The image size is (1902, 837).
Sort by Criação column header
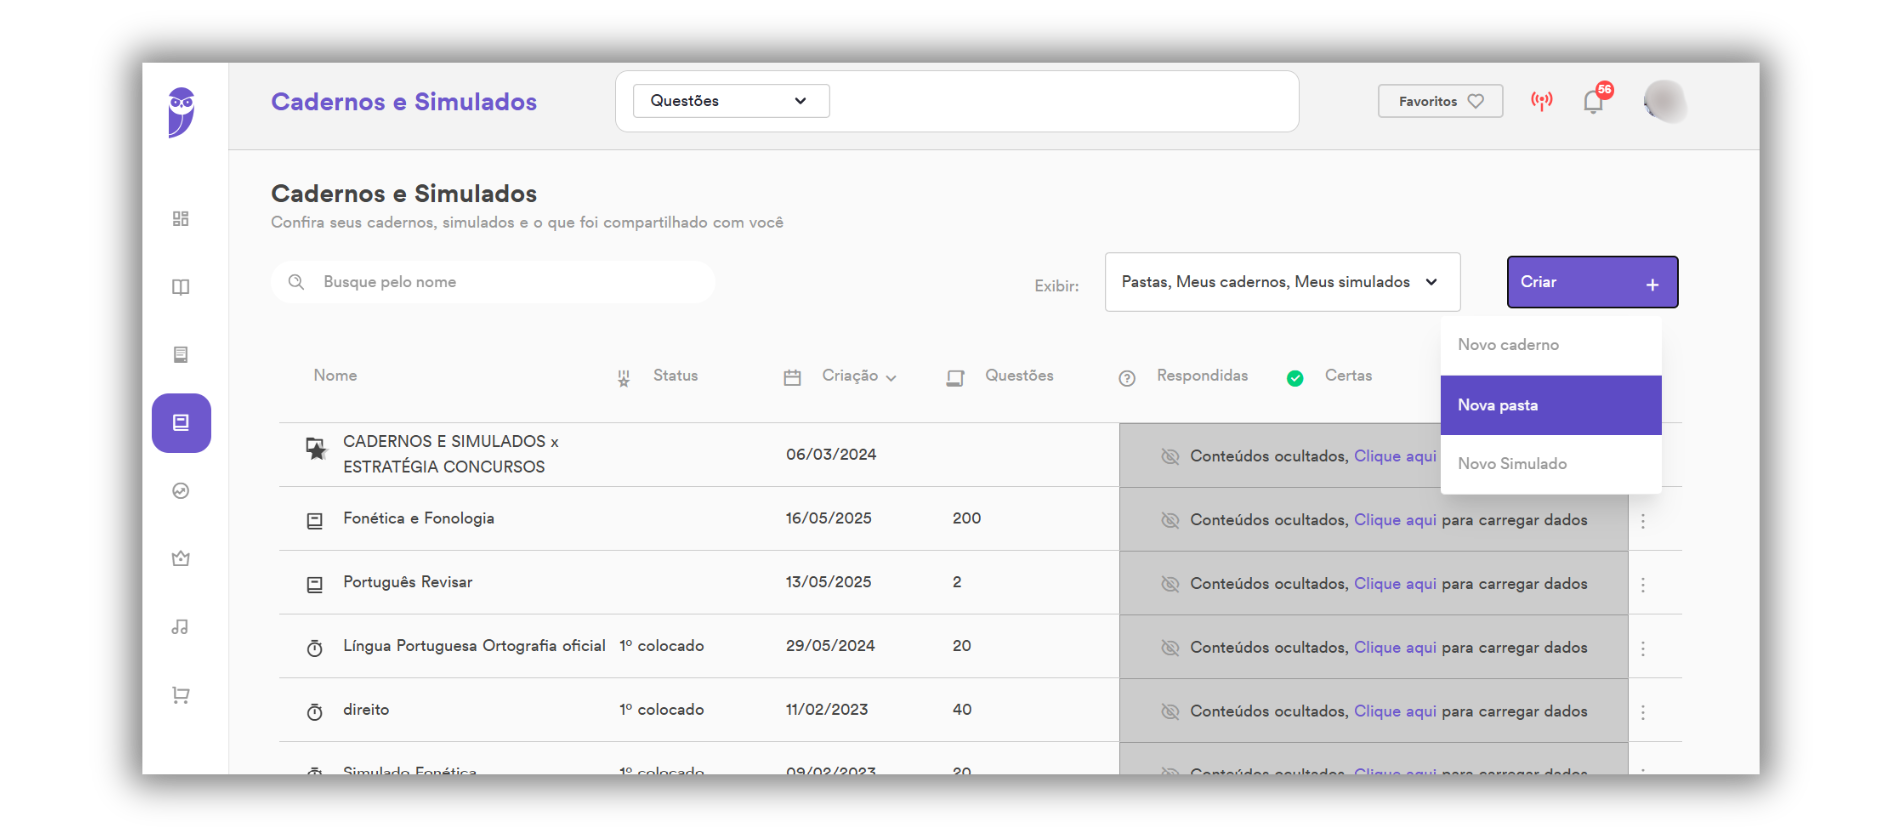859,376
